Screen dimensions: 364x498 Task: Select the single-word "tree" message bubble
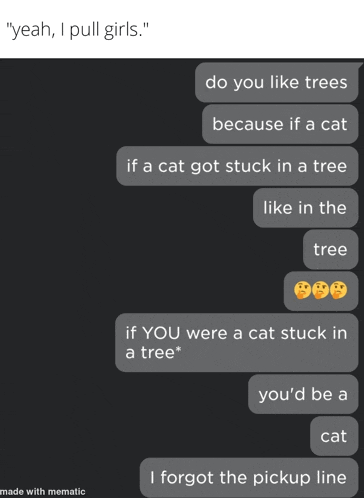(331, 249)
